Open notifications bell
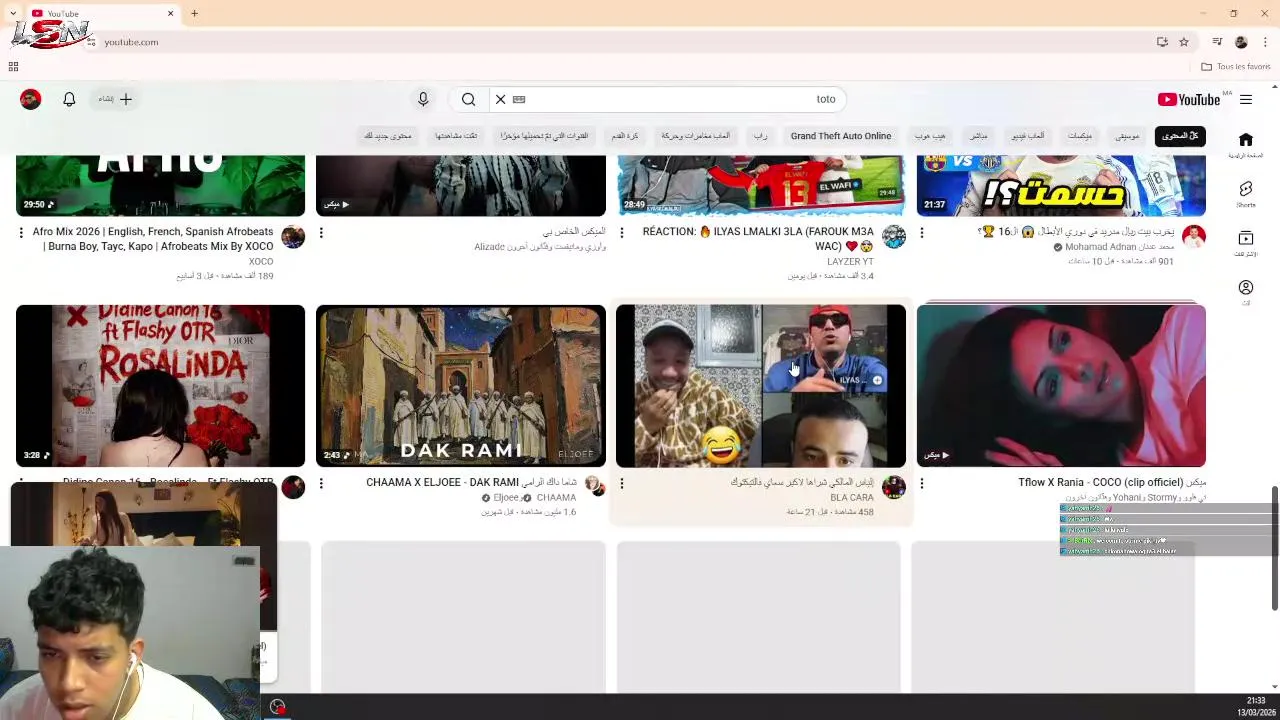Viewport: 1280px width, 720px height. pyautogui.click(x=69, y=99)
